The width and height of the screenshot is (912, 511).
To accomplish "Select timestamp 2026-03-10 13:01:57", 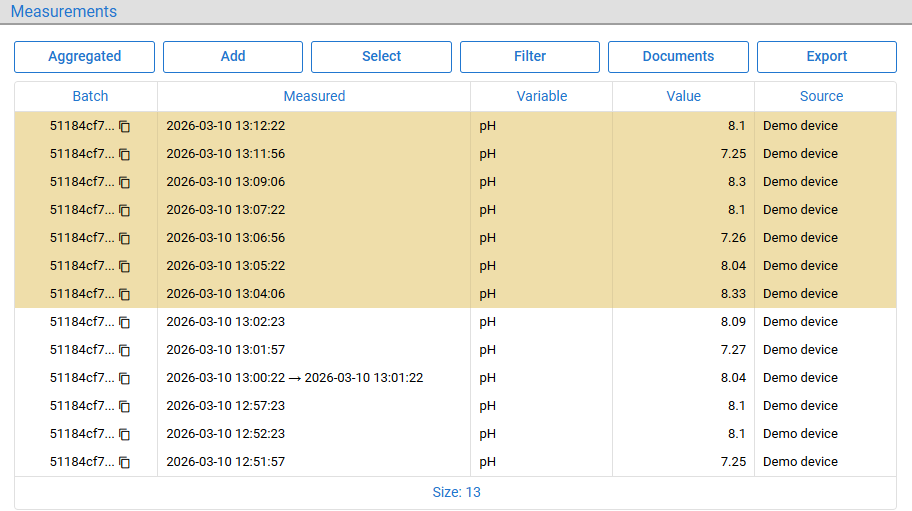I will click(x=226, y=349).
